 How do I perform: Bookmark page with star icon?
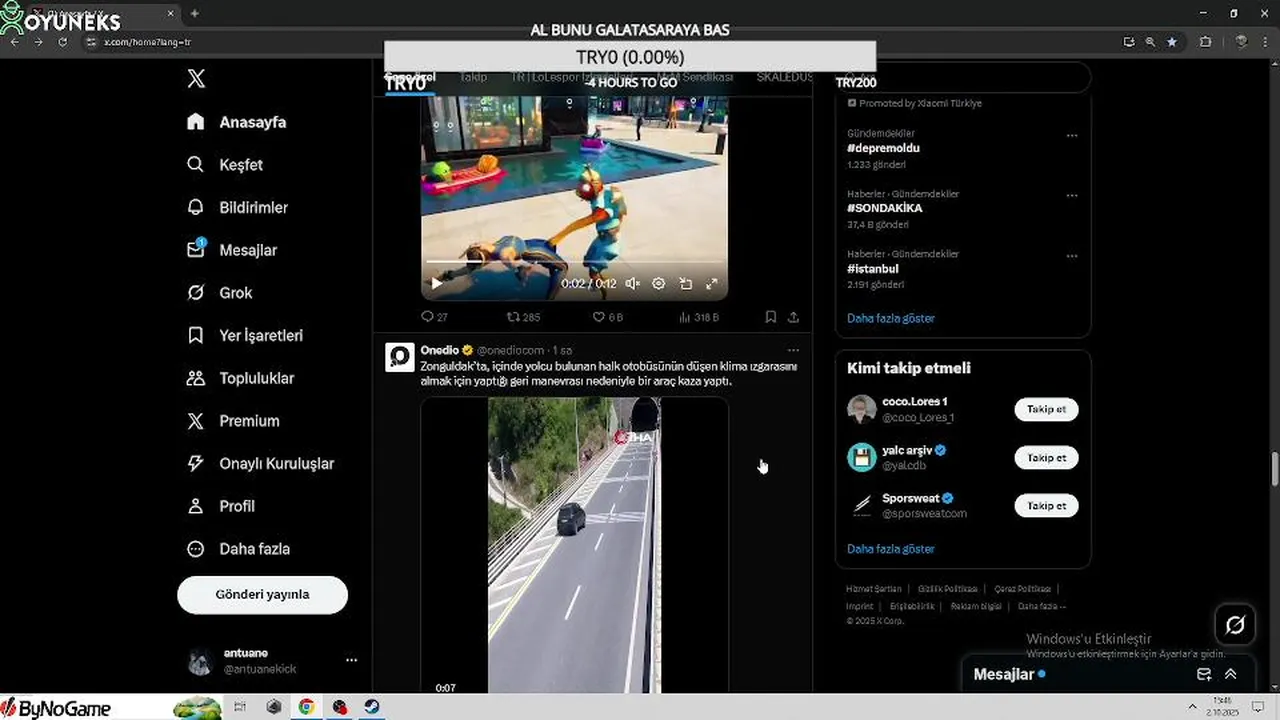tap(1172, 42)
